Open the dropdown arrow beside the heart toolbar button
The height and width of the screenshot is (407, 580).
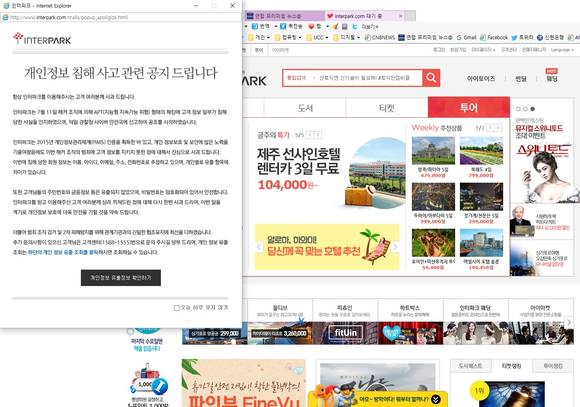point(327,26)
